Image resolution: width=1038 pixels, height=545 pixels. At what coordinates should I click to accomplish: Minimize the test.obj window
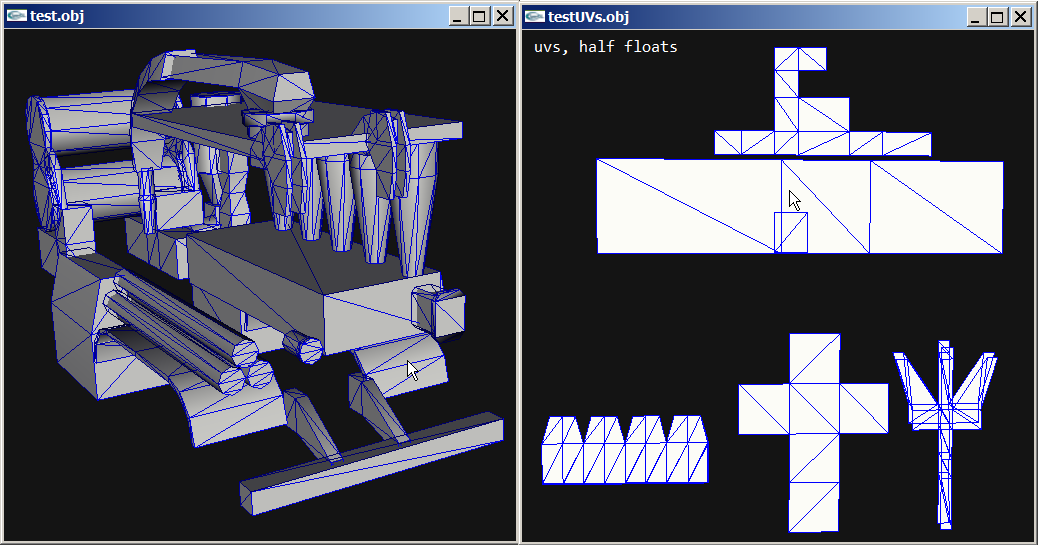click(x=459, y=17)
